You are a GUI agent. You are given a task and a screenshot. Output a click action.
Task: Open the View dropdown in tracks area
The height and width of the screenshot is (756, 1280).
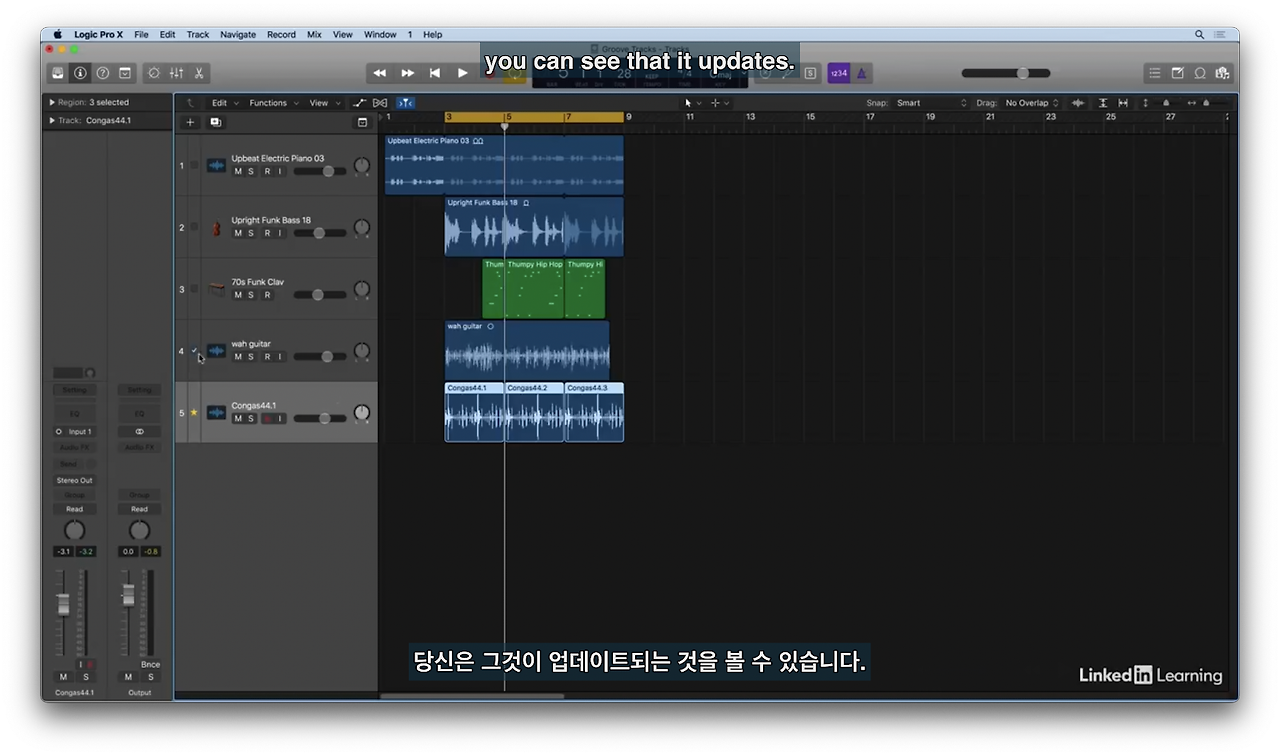323,103
